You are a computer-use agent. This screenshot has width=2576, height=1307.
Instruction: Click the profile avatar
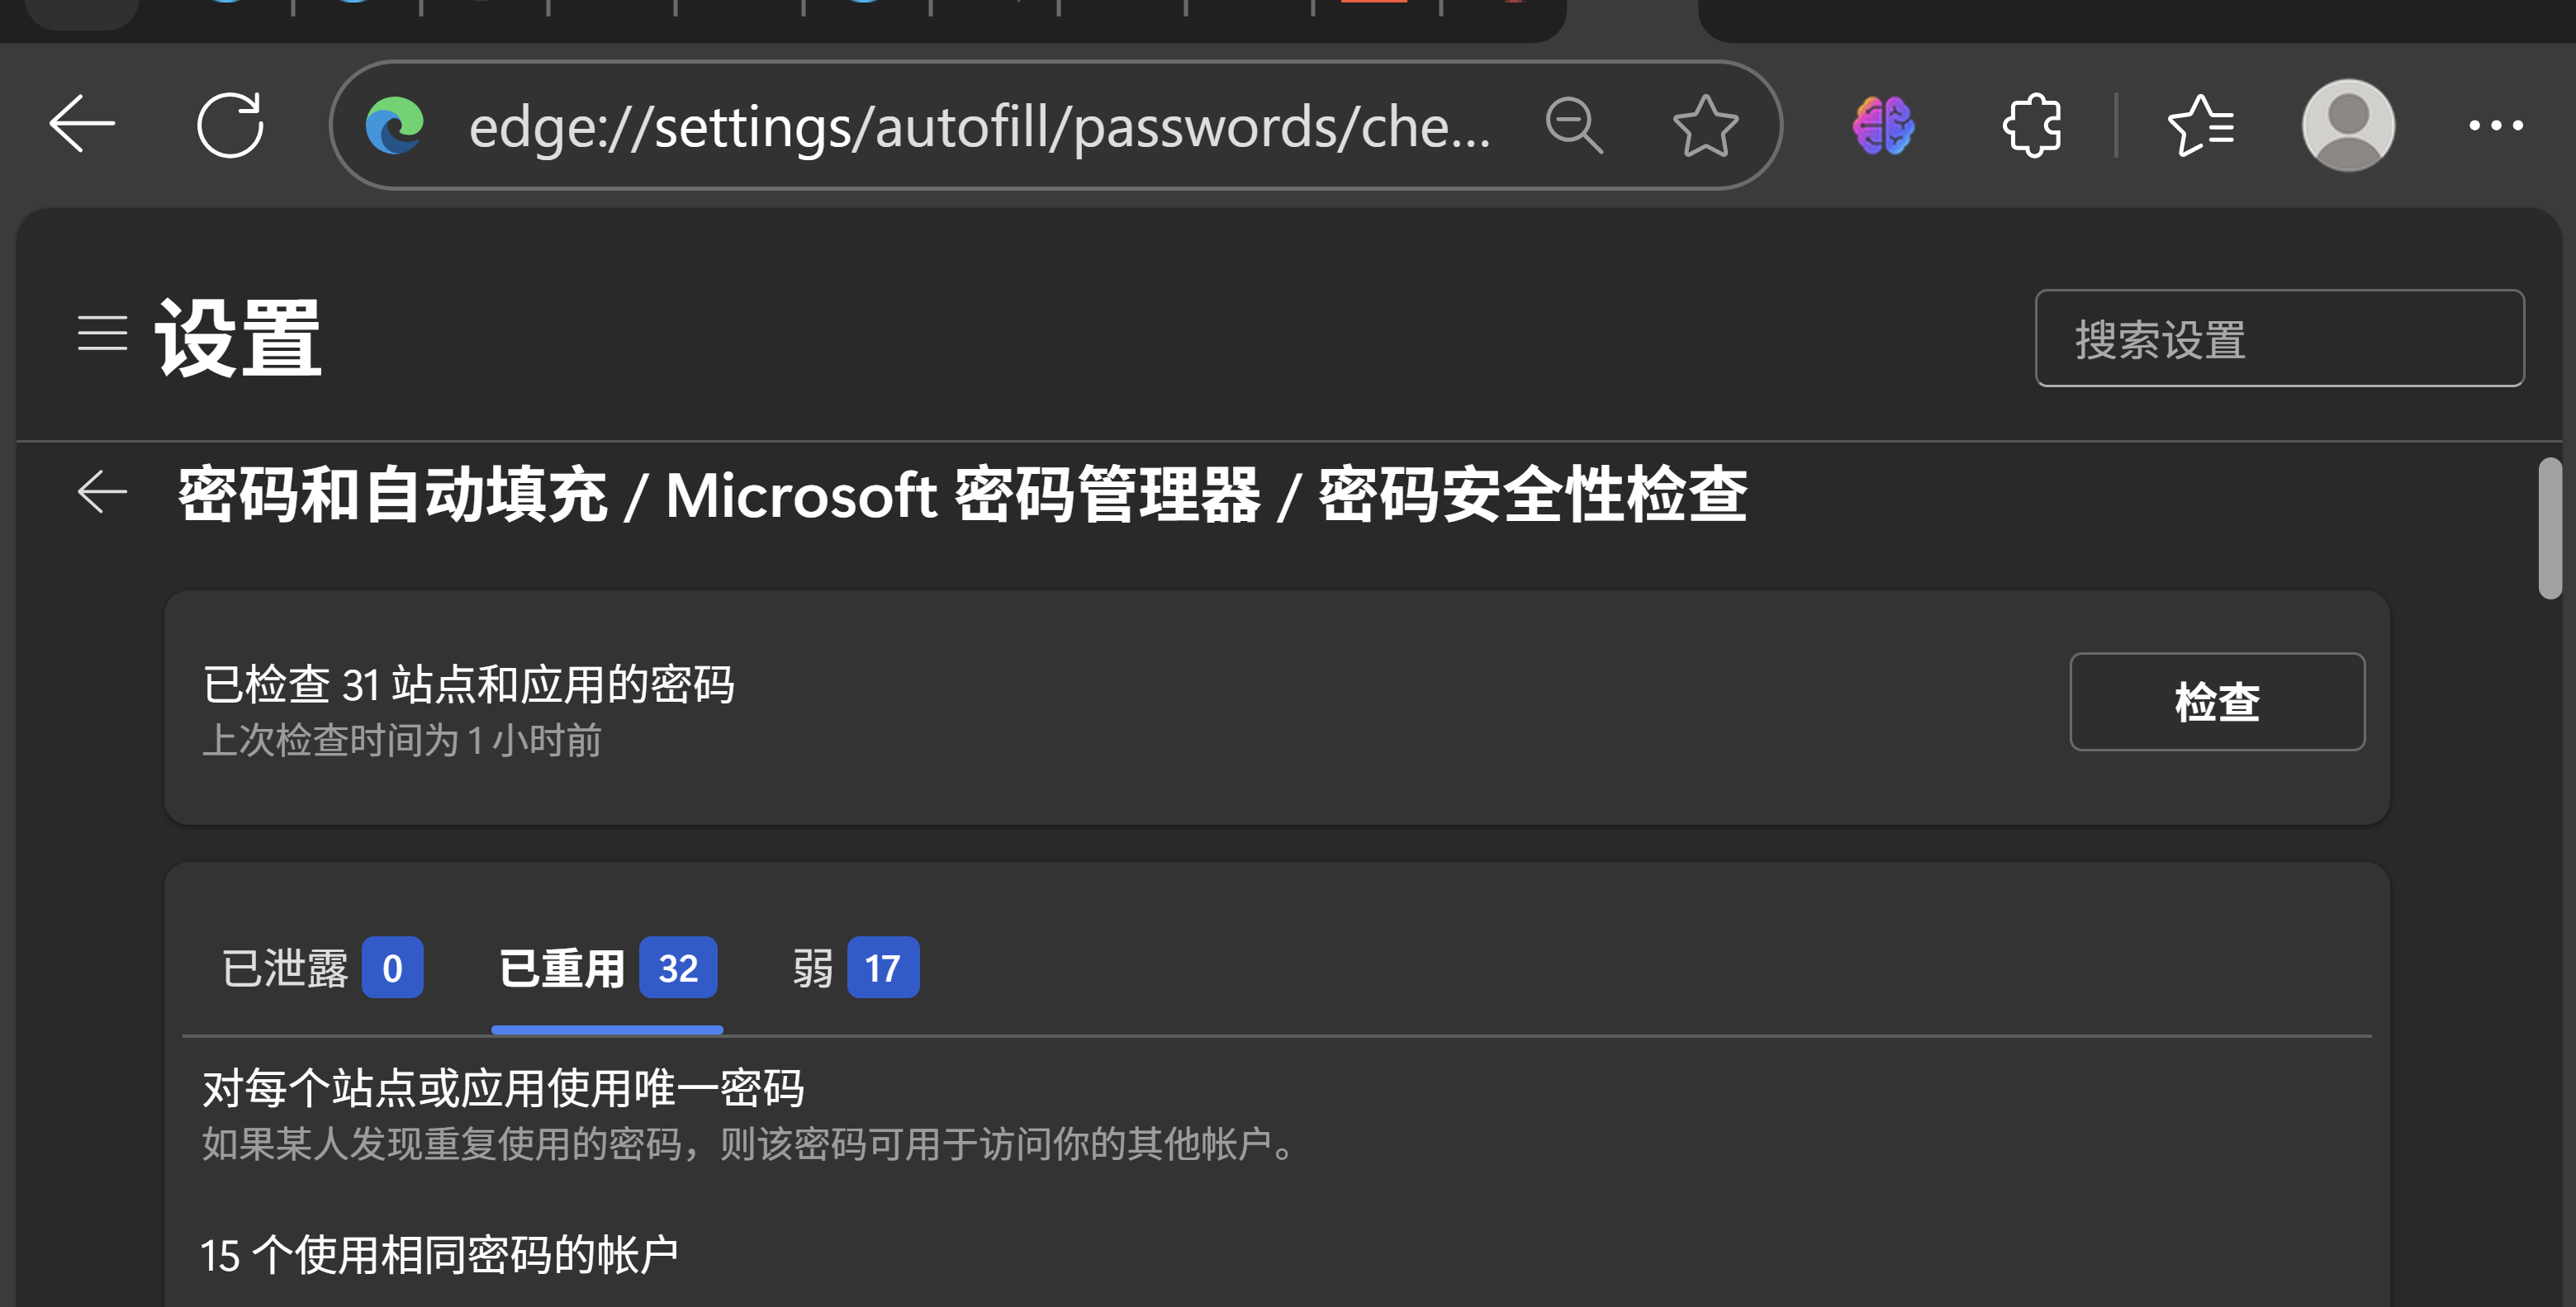coord(2348,126)
